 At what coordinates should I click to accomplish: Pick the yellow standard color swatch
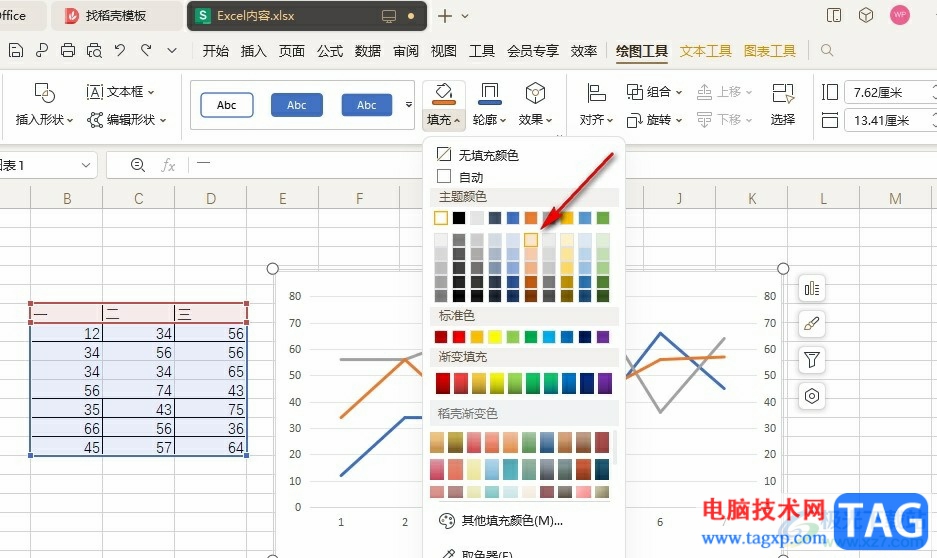[495, 337]
